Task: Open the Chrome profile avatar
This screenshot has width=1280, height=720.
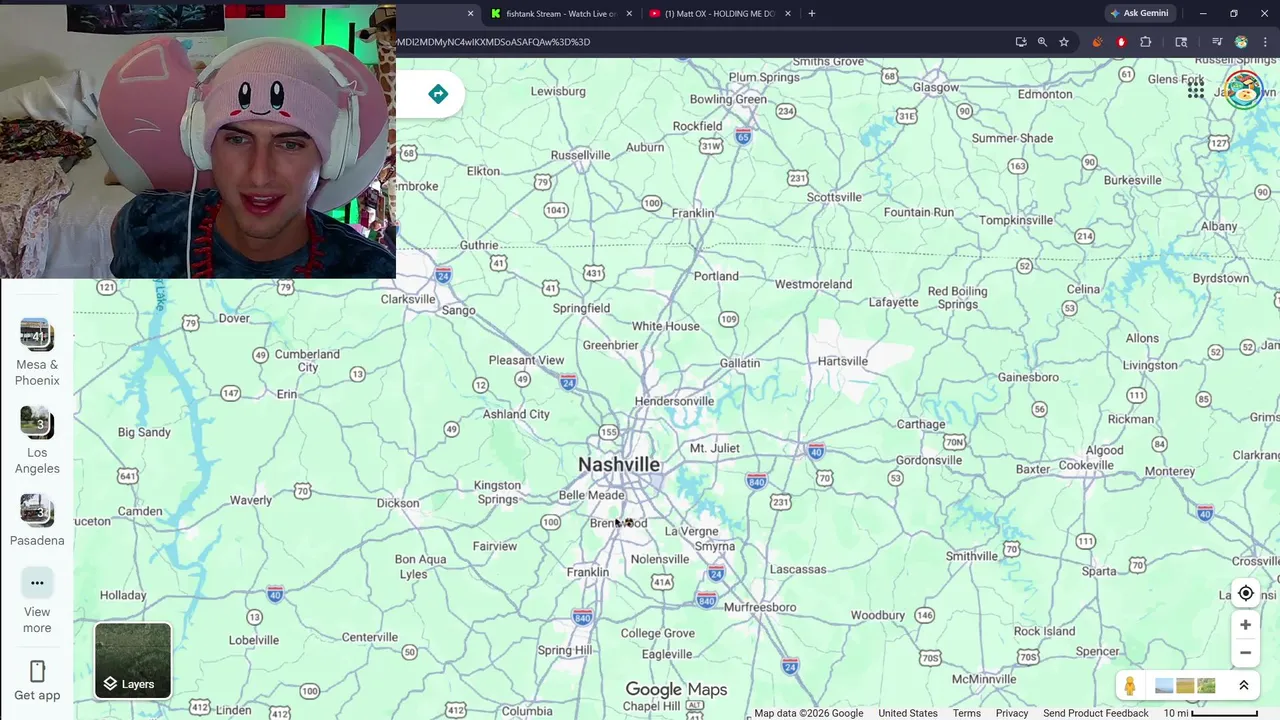Action: tap(1241, 42)
